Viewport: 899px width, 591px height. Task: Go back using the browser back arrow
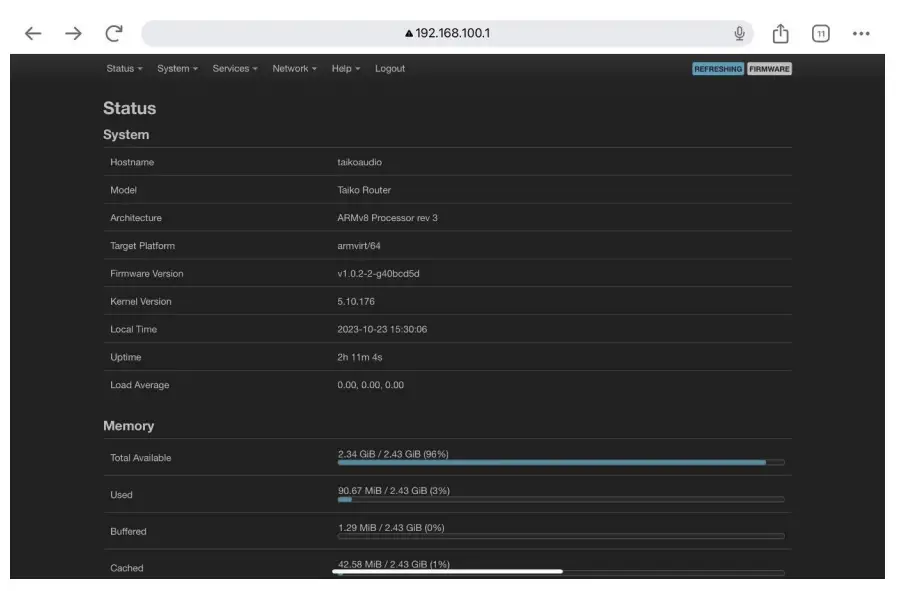33,34
